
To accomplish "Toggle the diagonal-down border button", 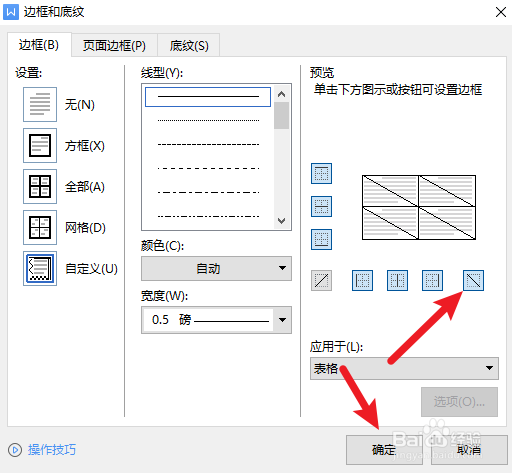I will point(473,280).
